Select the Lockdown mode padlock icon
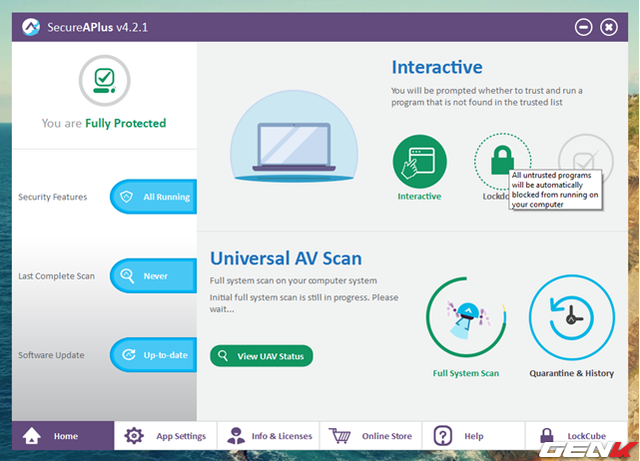This screenshot has height=461, width=640. pos(502,160)
